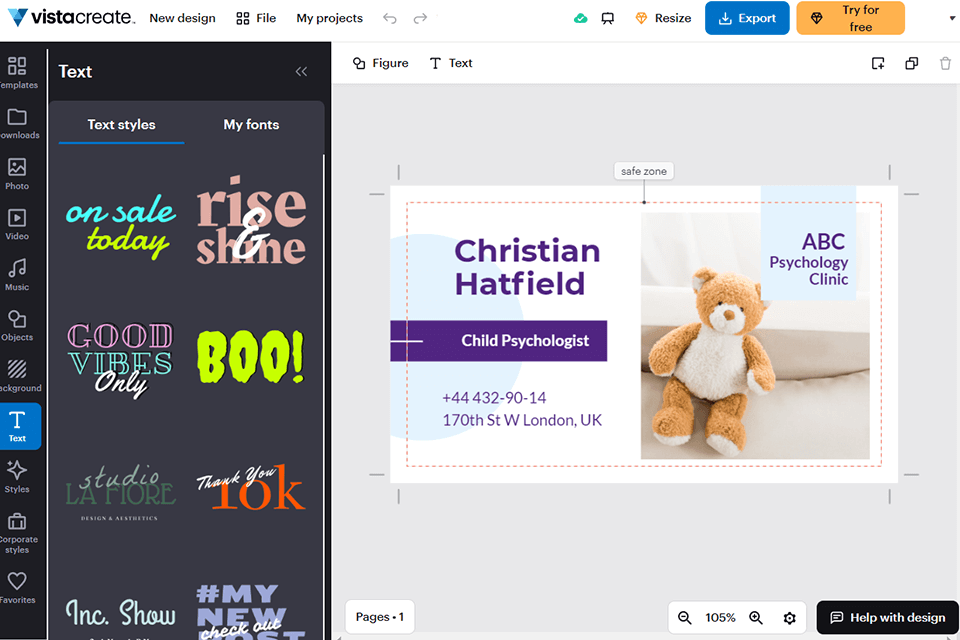Add Text from the top toolbar
Viewport: 960px width, 640px height.
pos(451,63)
